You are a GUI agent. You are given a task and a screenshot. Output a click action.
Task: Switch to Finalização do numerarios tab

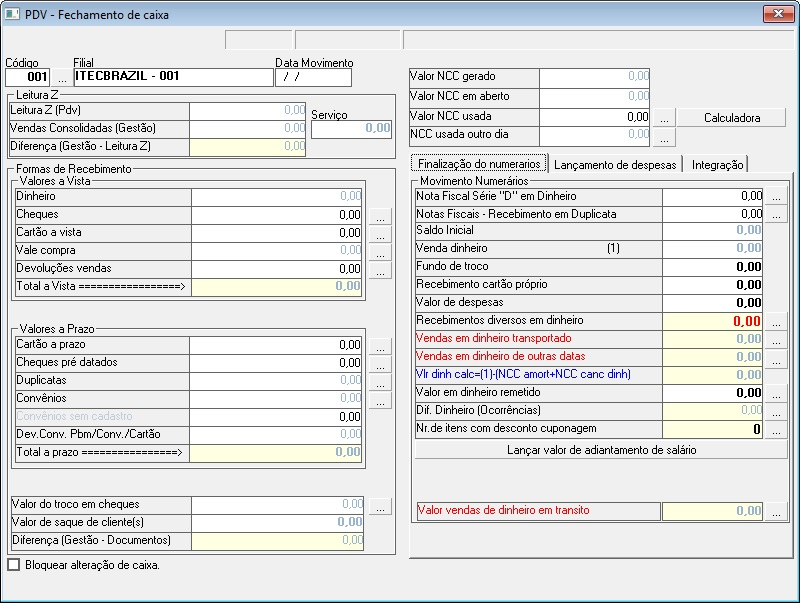pos(479,164)
